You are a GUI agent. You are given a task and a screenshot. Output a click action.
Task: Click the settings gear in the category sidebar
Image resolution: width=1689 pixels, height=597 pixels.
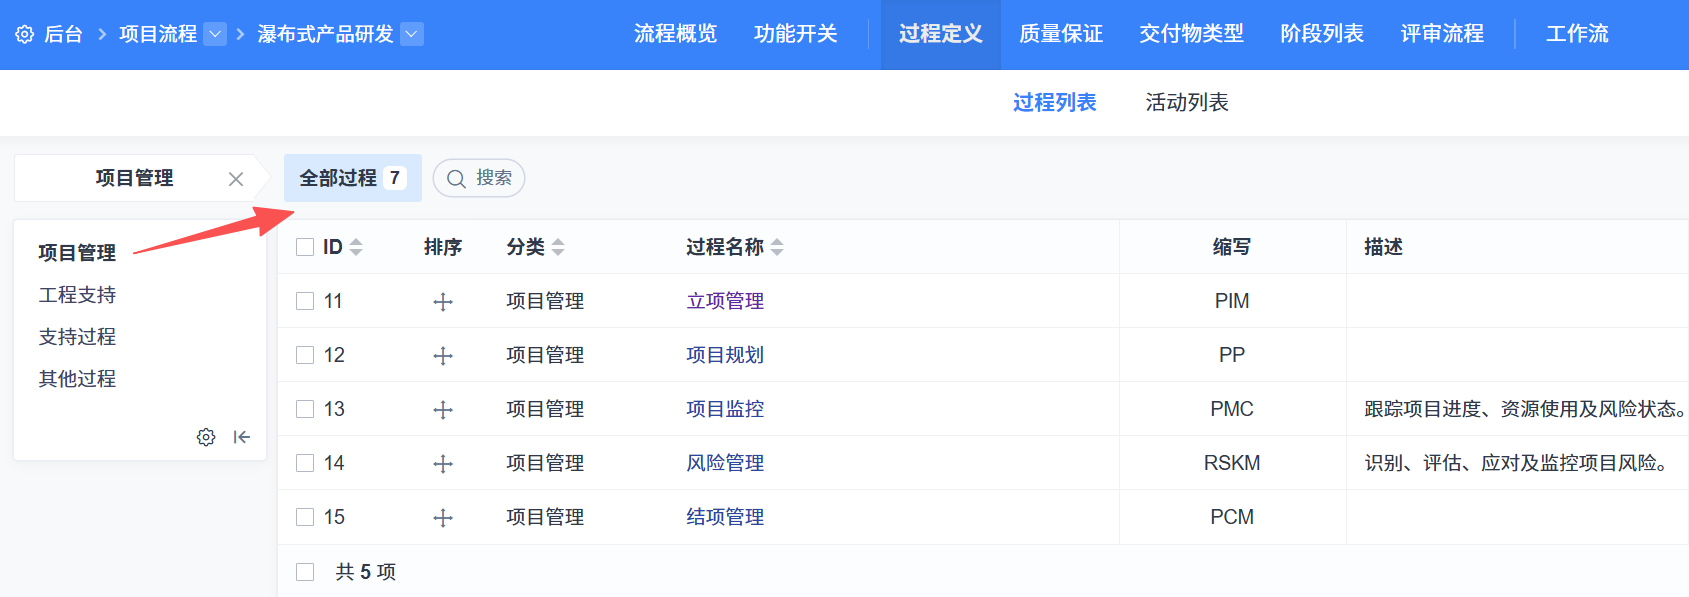point(206,437)
